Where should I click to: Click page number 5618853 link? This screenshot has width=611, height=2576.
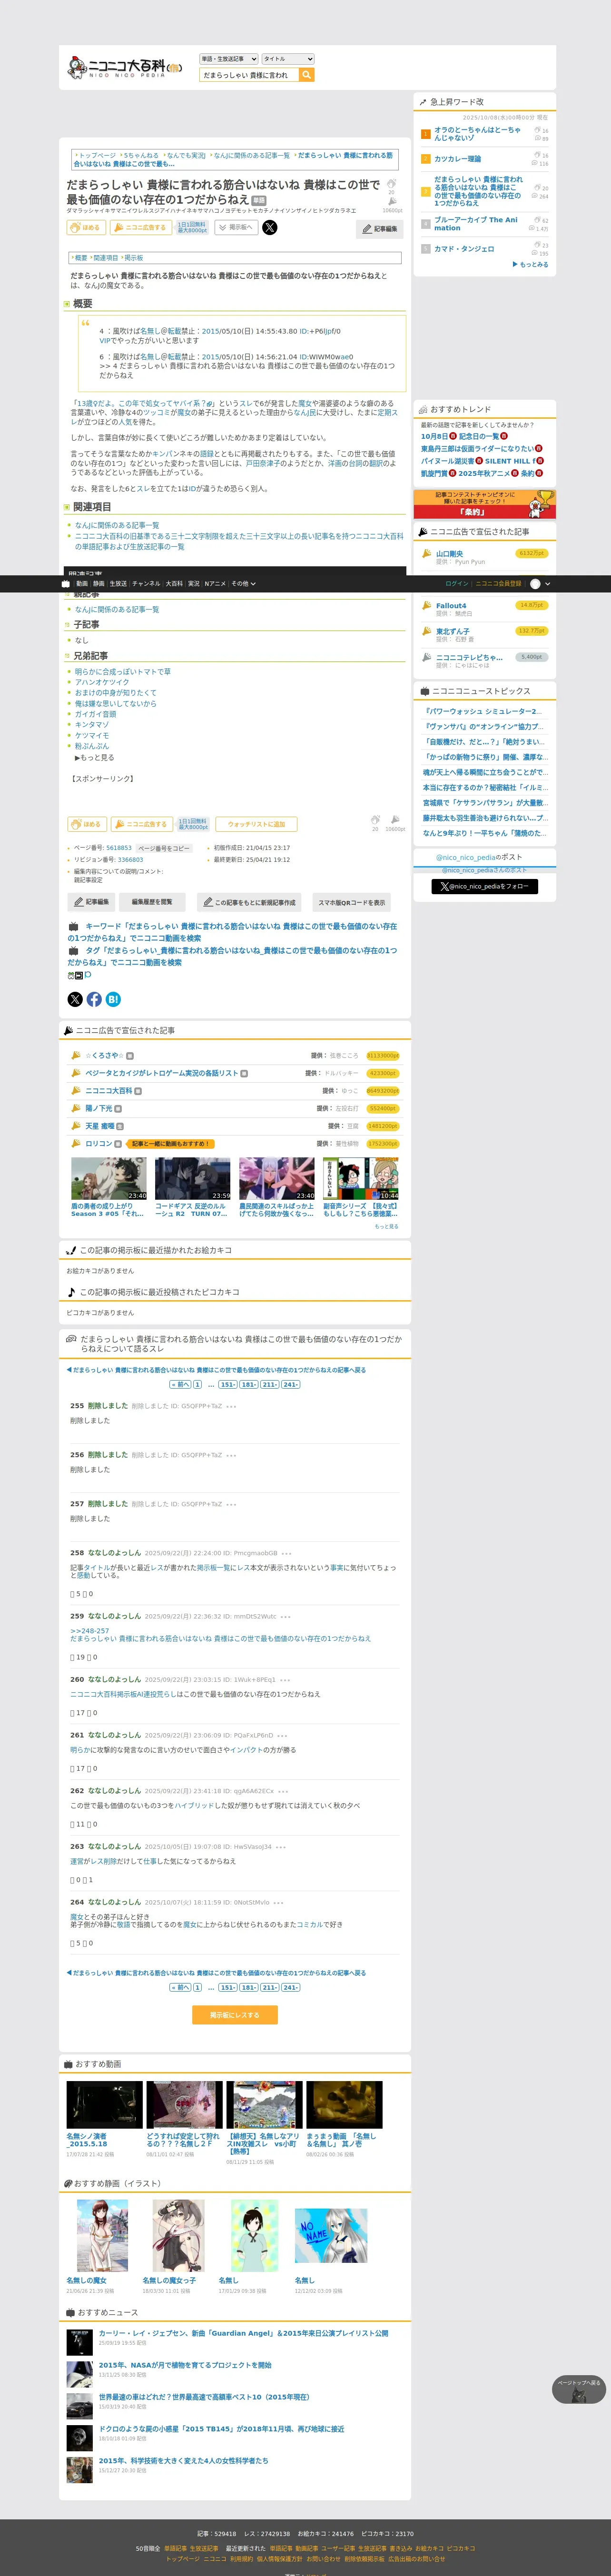click(x=119, y=848)
